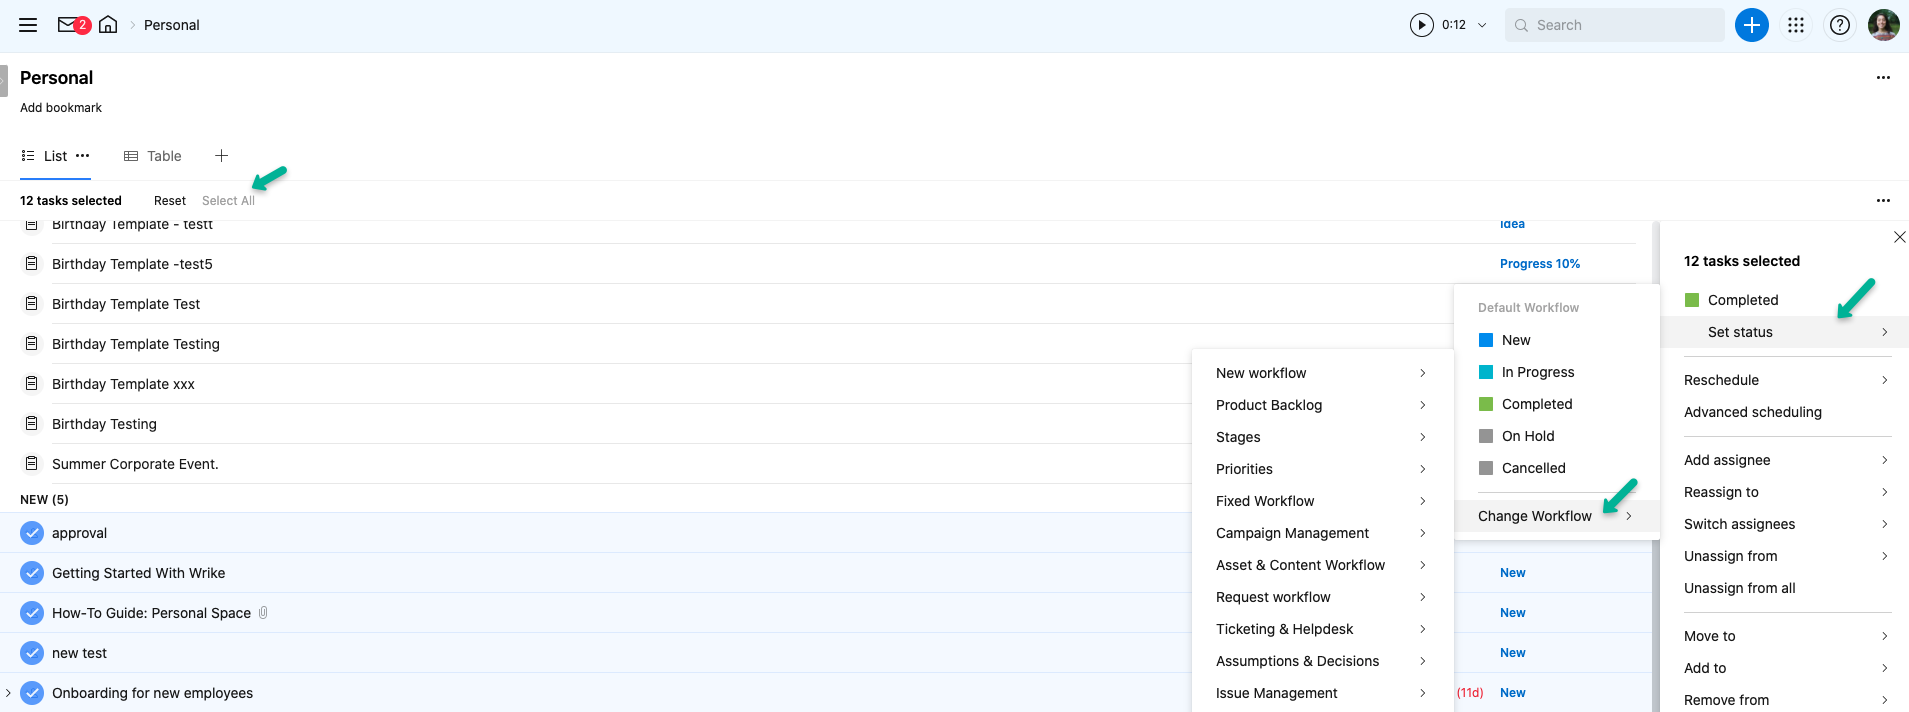The width and height of the screenshot is (1909, 712).
Task: Go to the Home icon
Action: point(108,25)
